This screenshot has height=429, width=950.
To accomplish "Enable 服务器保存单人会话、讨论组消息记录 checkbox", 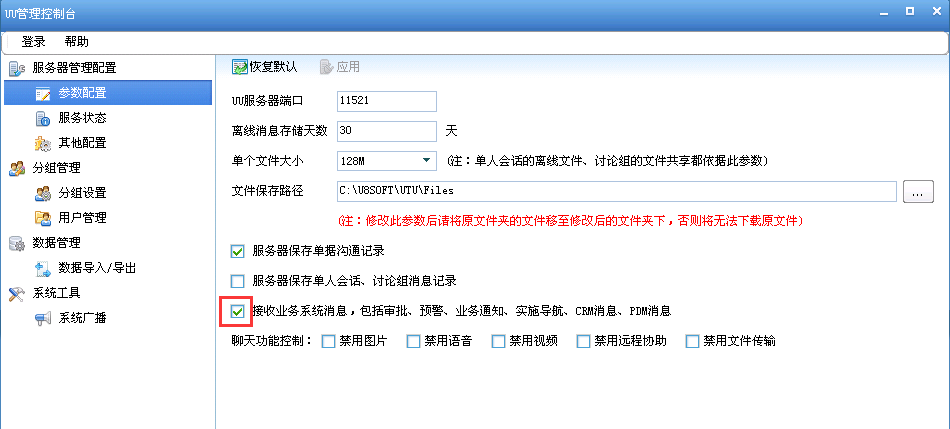I will tap(238, 281).
